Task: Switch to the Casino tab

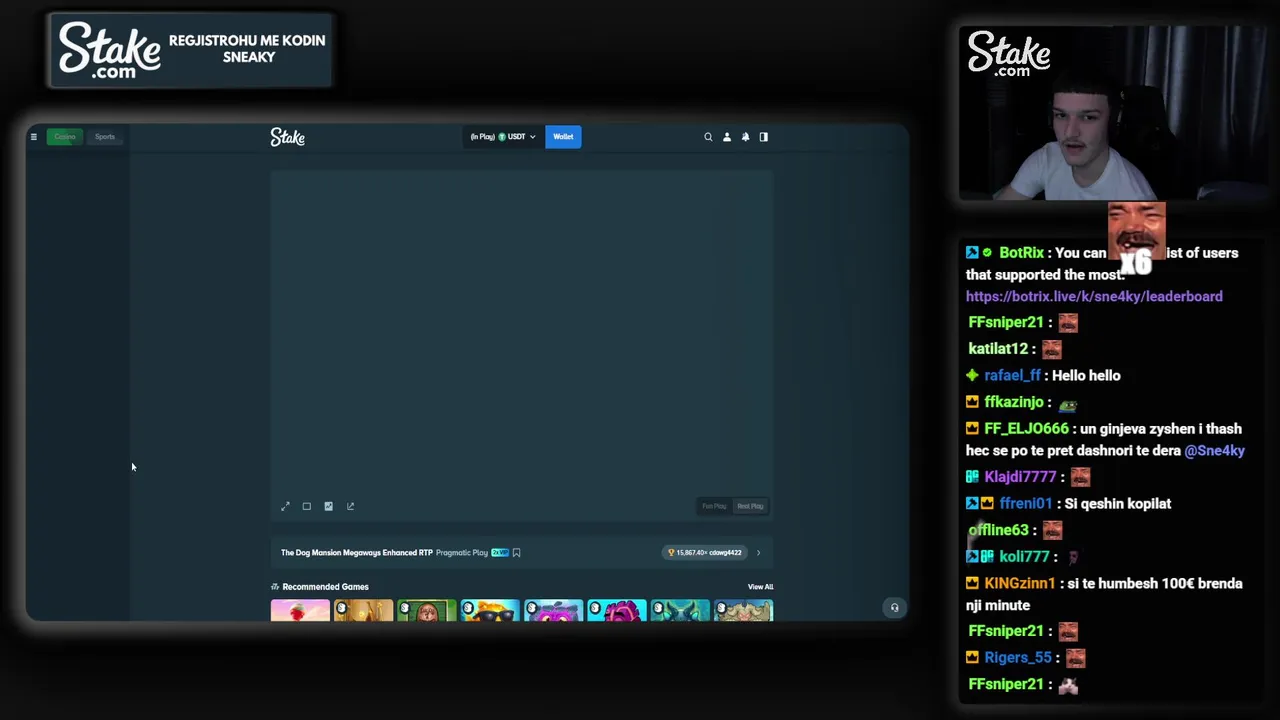Action: click(65, 137)
